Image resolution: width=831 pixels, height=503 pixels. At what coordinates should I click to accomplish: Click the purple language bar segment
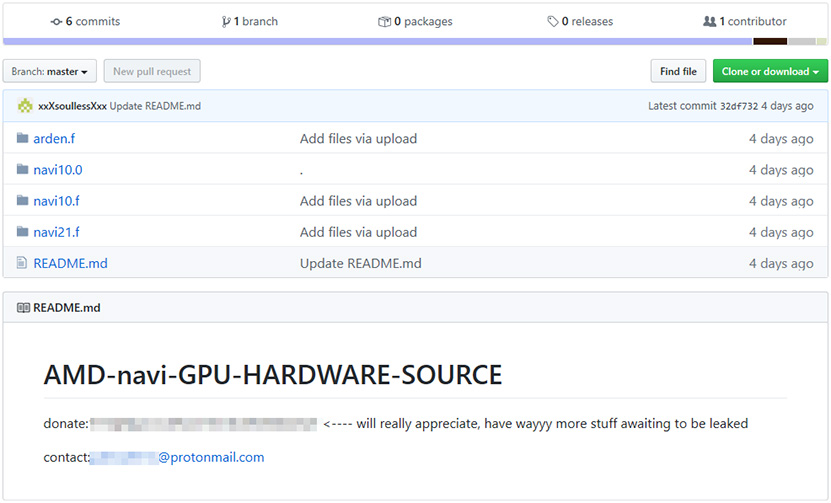point(378,41)
